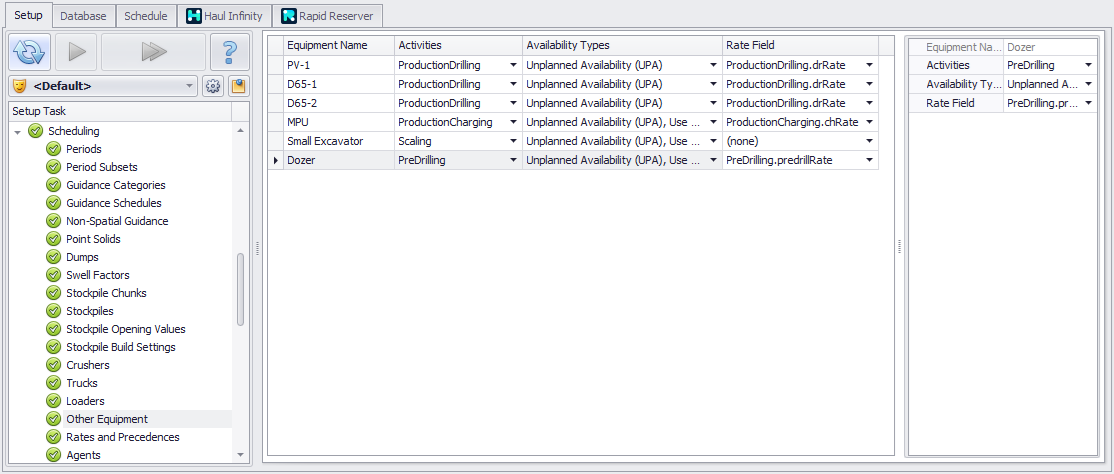This screenshot has width=1114, height=474.
Task: Click the D65-2 equipment name cell
Action: pyautogui.click(x=338, y=103)
